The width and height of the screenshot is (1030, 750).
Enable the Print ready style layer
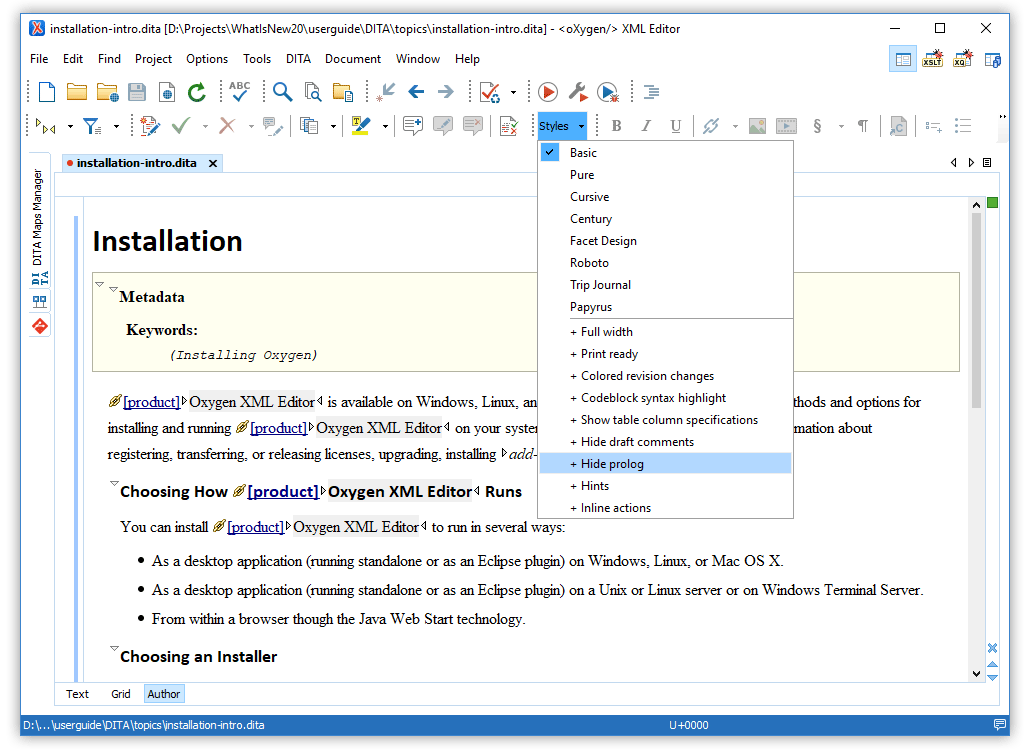(665, 354)
